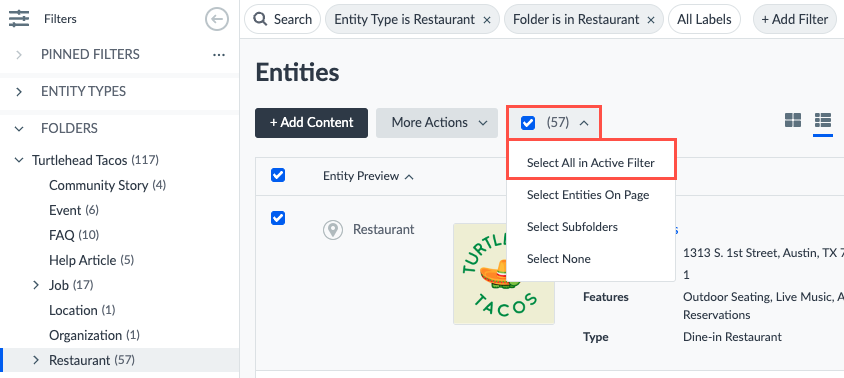Image resolution: width=844 pixels, height=378 pixels.
Task: Open the More Actions dropdown
Action: pyautogui.click(x=437, y=123)
